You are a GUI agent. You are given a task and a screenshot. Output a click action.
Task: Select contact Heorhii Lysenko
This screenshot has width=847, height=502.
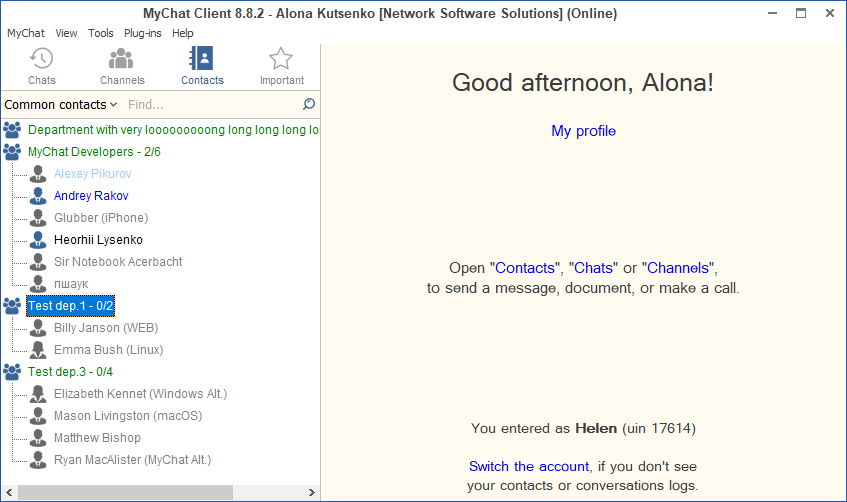98,240
